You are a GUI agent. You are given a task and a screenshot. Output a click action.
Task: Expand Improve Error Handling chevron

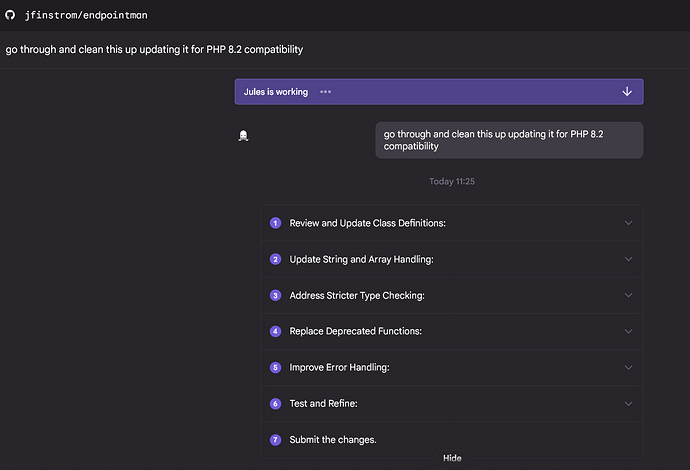[628, 367]
